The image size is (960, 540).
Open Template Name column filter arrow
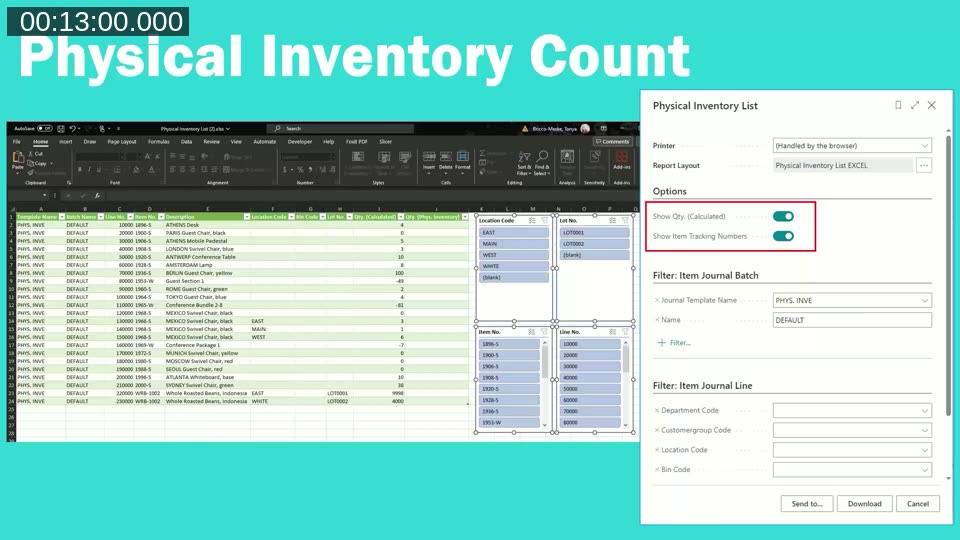tap(62, 217)
